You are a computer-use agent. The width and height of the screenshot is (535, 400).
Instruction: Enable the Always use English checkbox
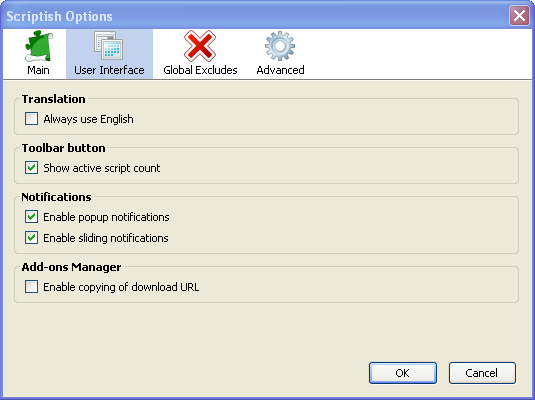tap(31, 119)
